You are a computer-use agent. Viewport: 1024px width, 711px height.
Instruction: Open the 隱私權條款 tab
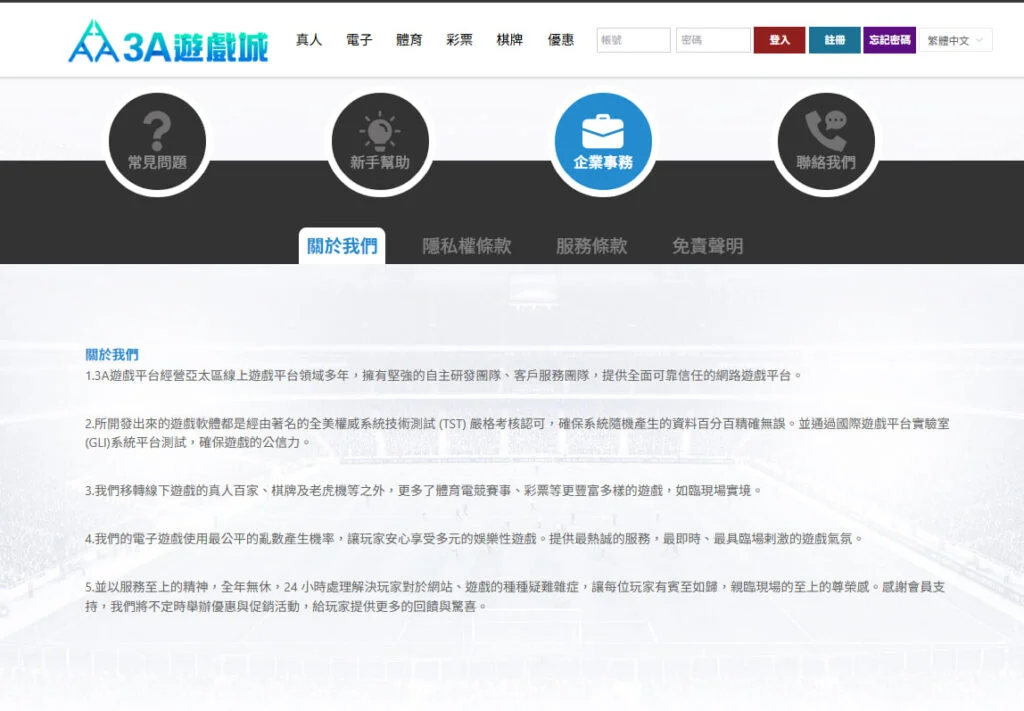(466, 246)
